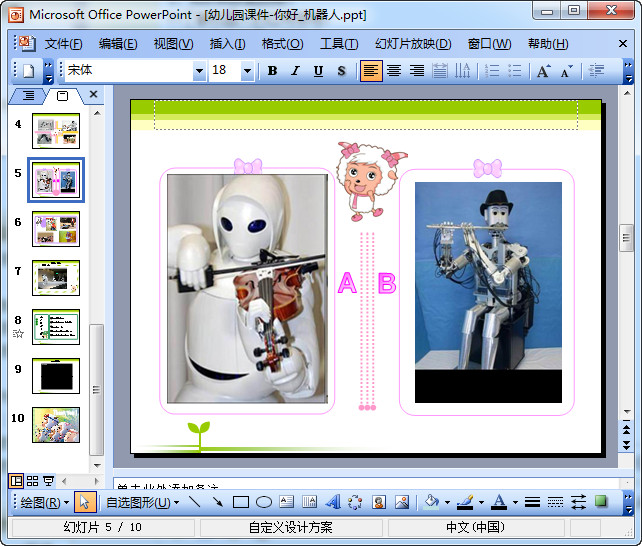
Task: Click decrease indent icon
Action: tap(596, 71)
